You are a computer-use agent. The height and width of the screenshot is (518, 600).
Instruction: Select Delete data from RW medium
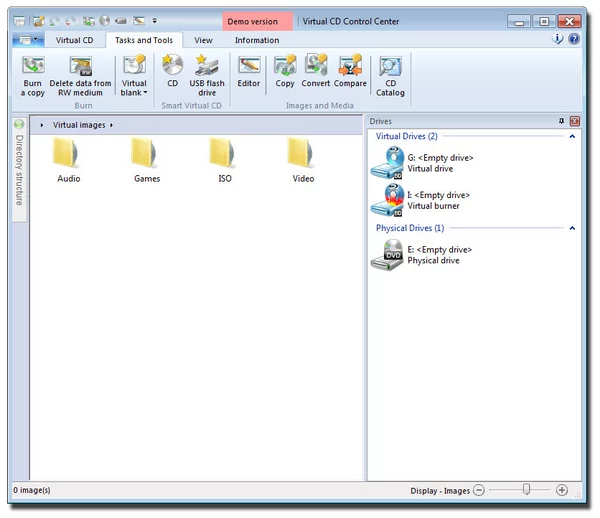tap(80, 76)
